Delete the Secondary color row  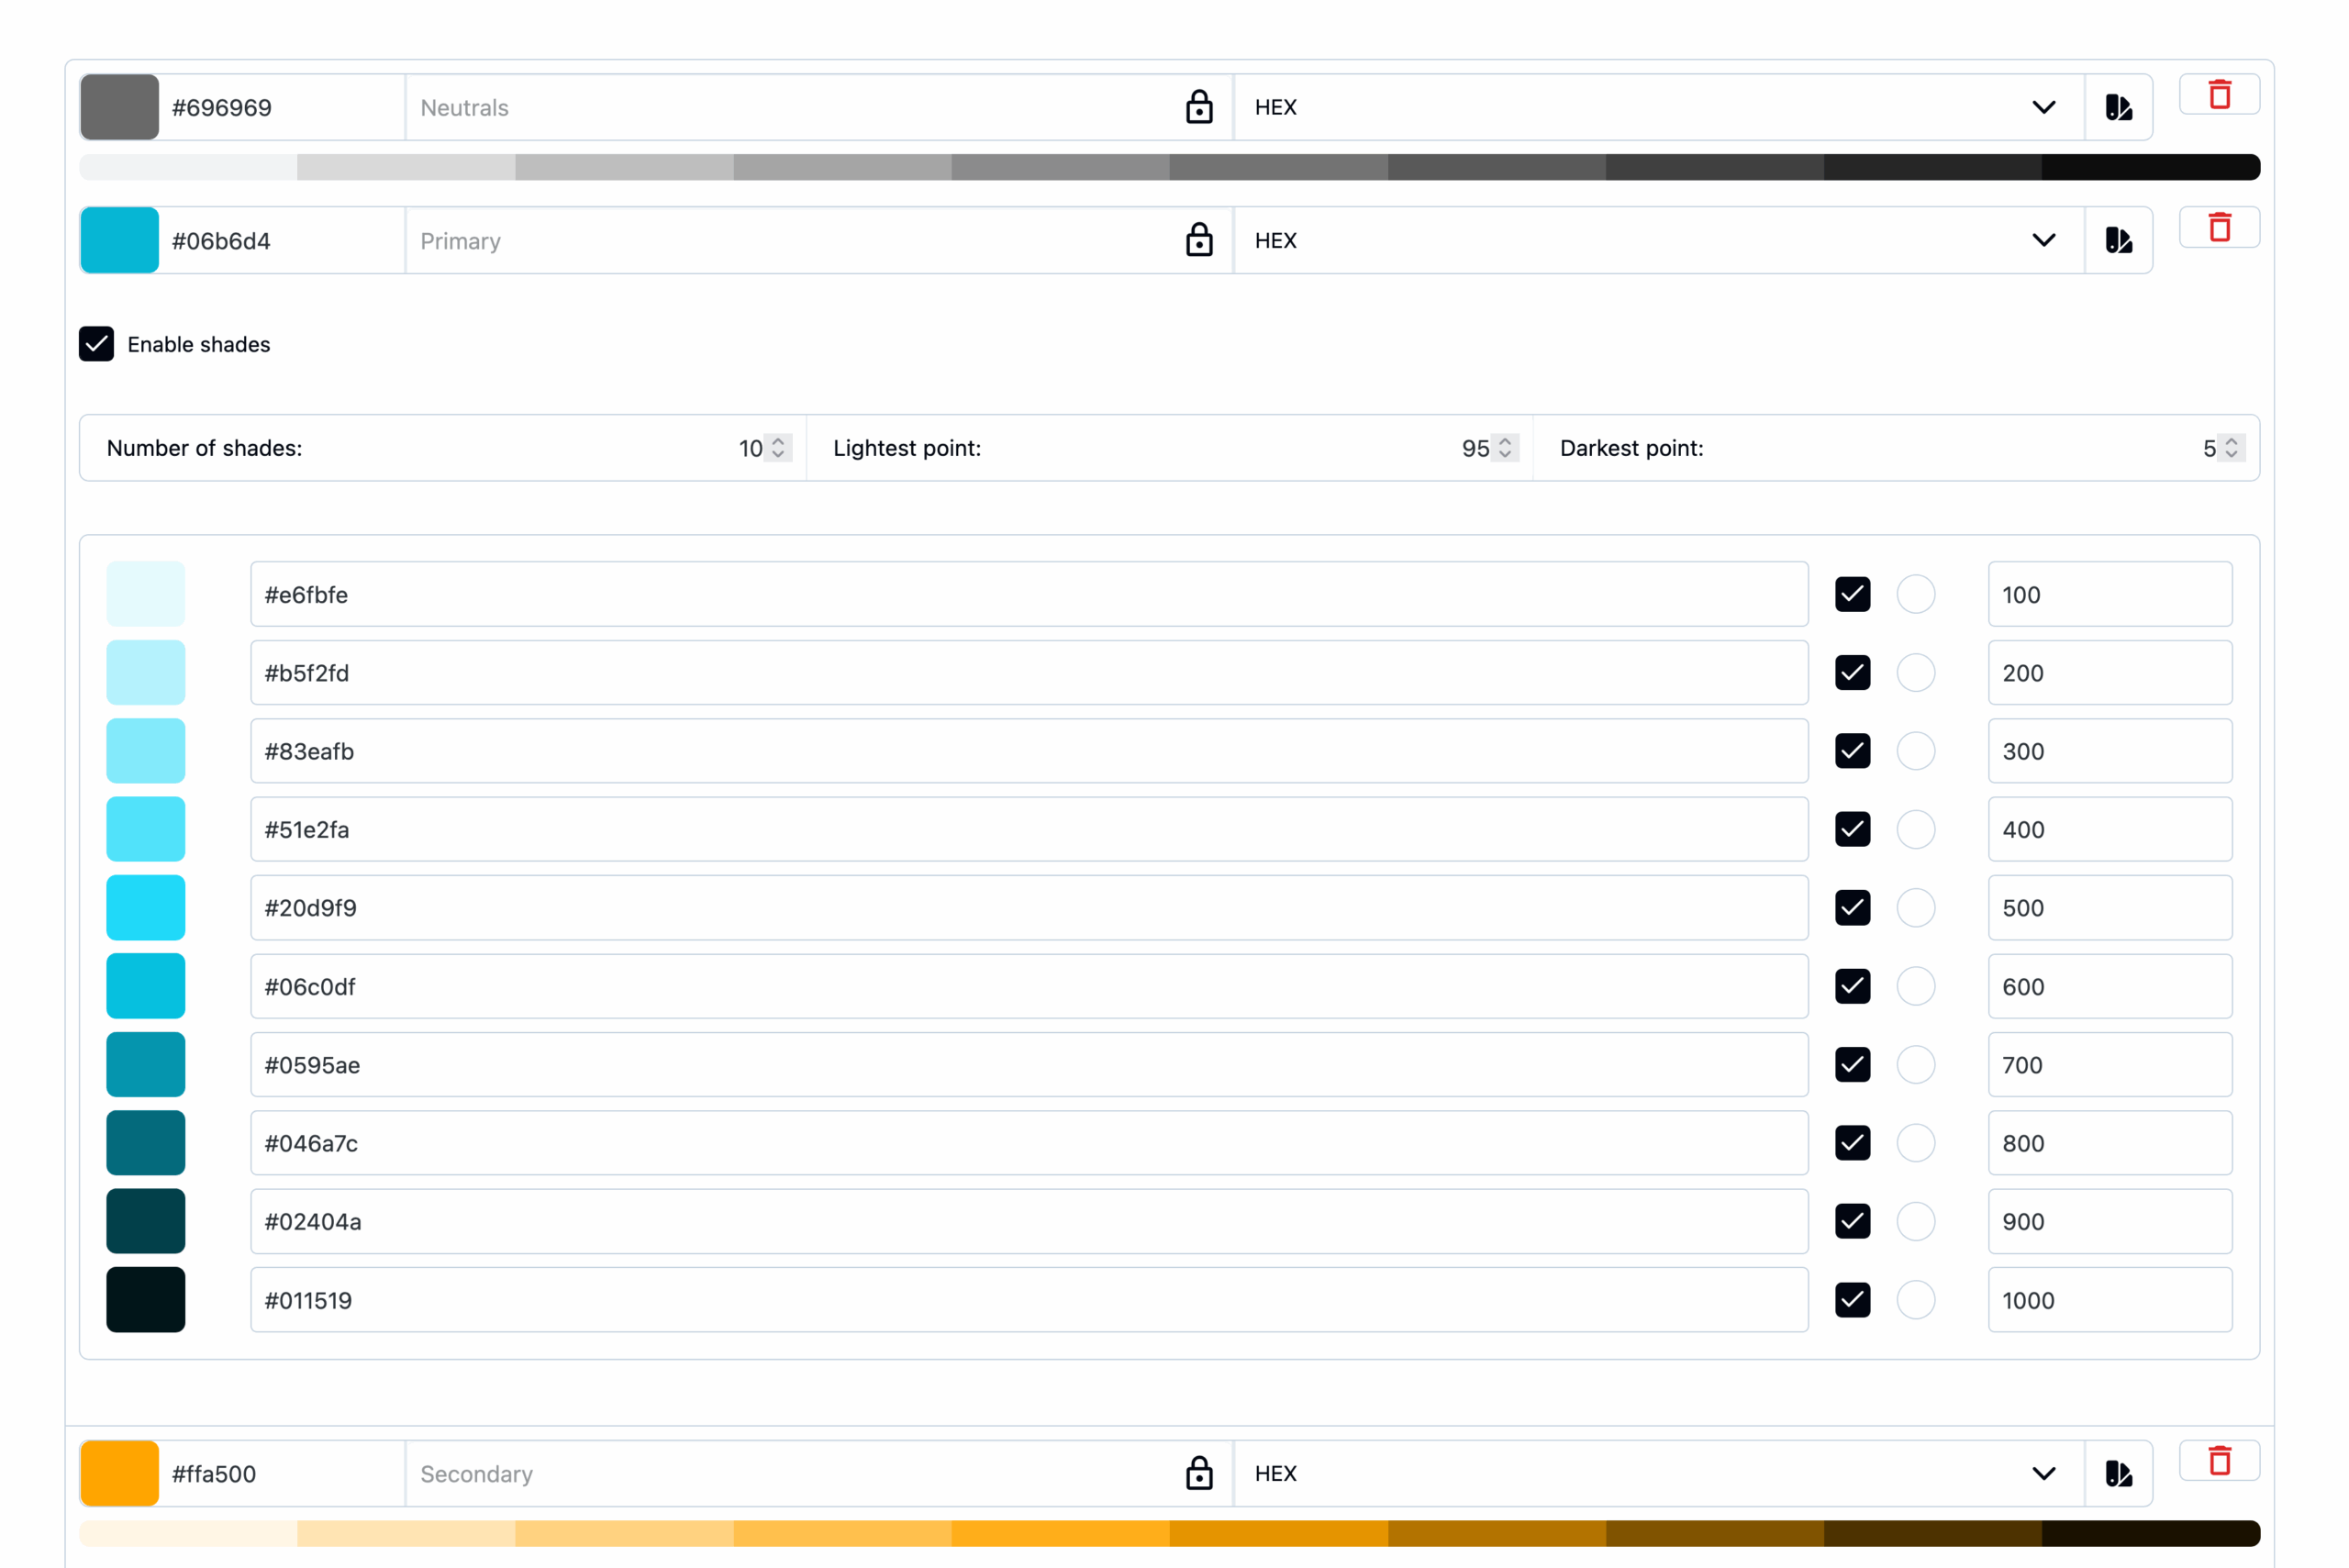pos(2219,1461)
